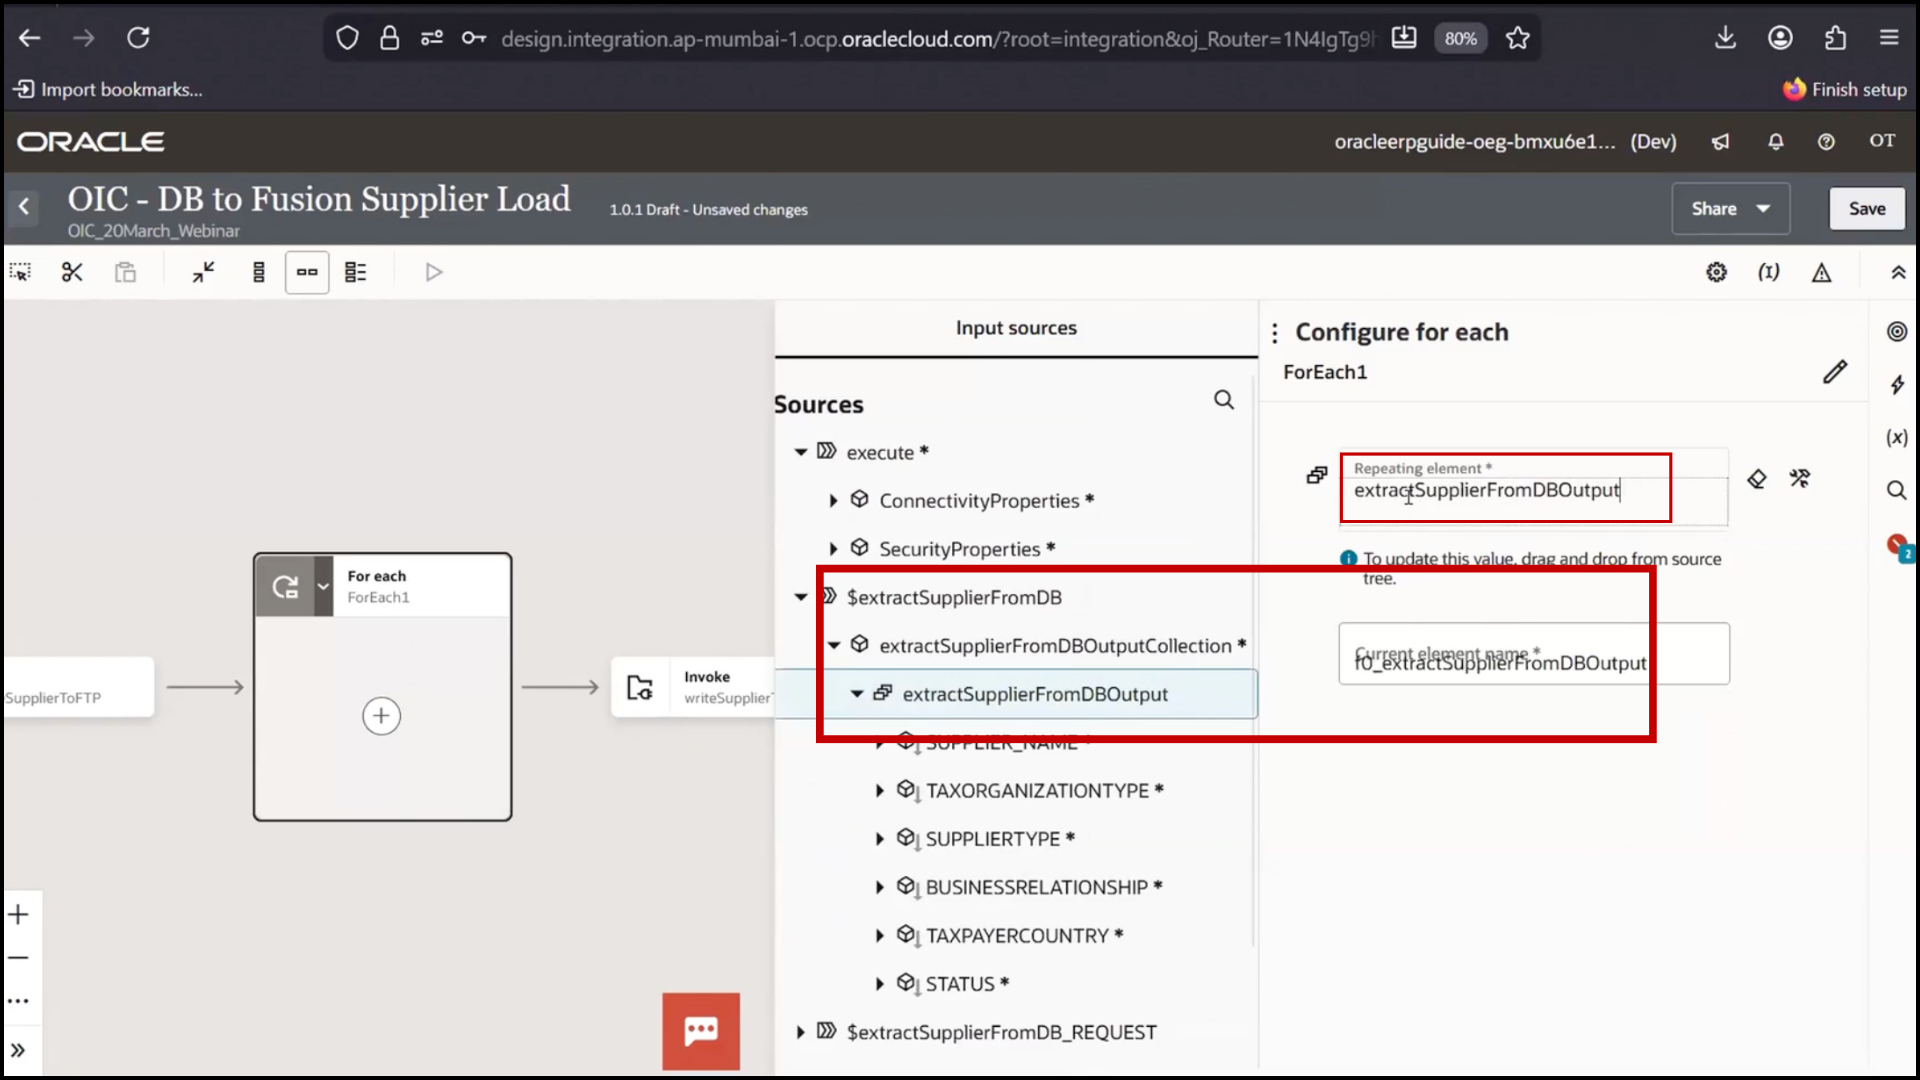1920x1080 pixels.
Task: Open the browser hamburger menu
Action: click(1889, 38)
